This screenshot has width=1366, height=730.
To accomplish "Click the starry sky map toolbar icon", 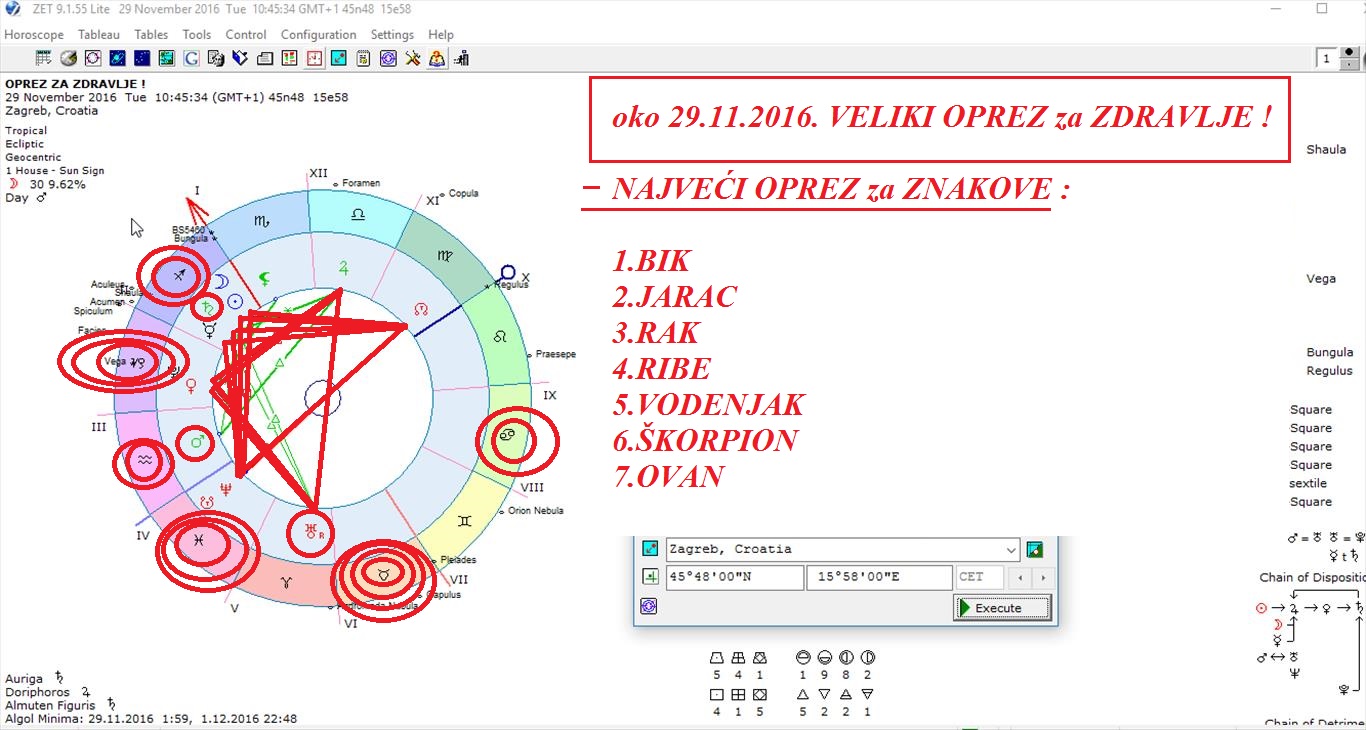I will click(x=142, y=59).
